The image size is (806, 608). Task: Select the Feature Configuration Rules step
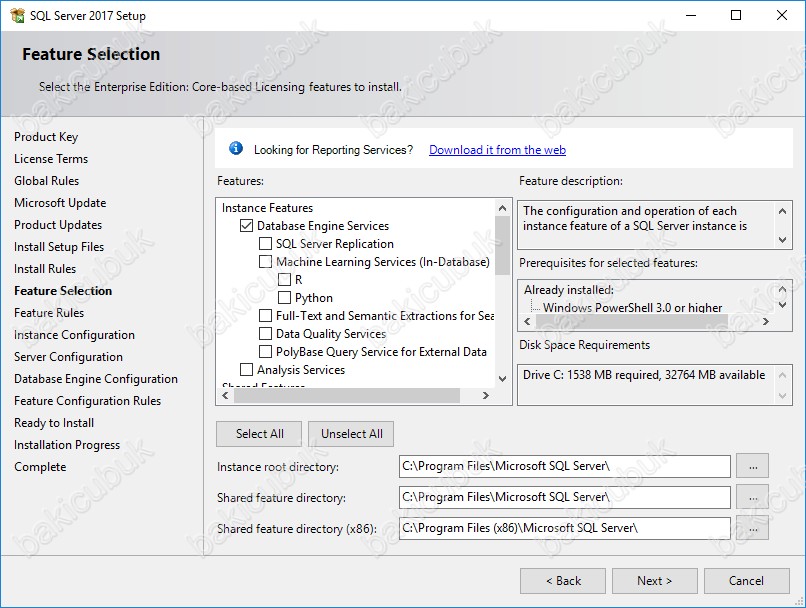pos(87,401)
